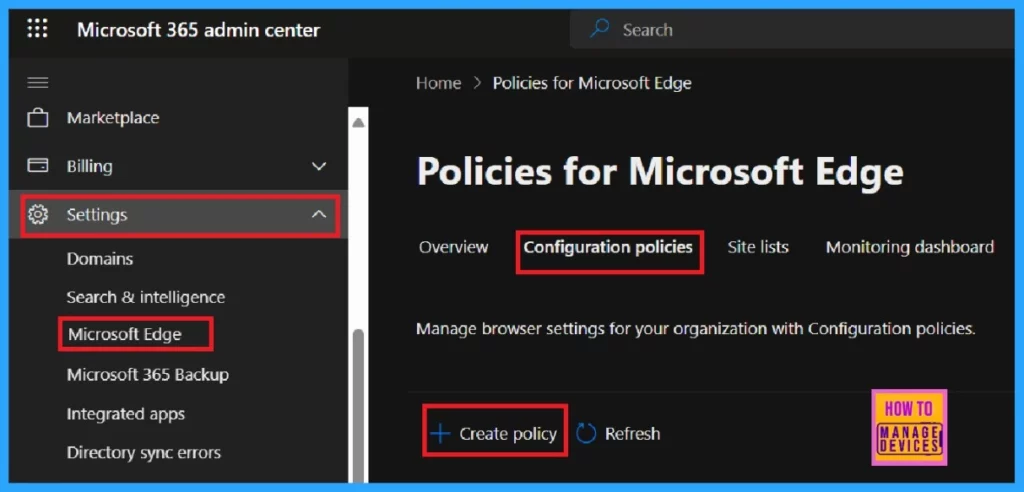Open Domains under Settings
Viewport: 1024px width, 492px height.
point(100,259)
